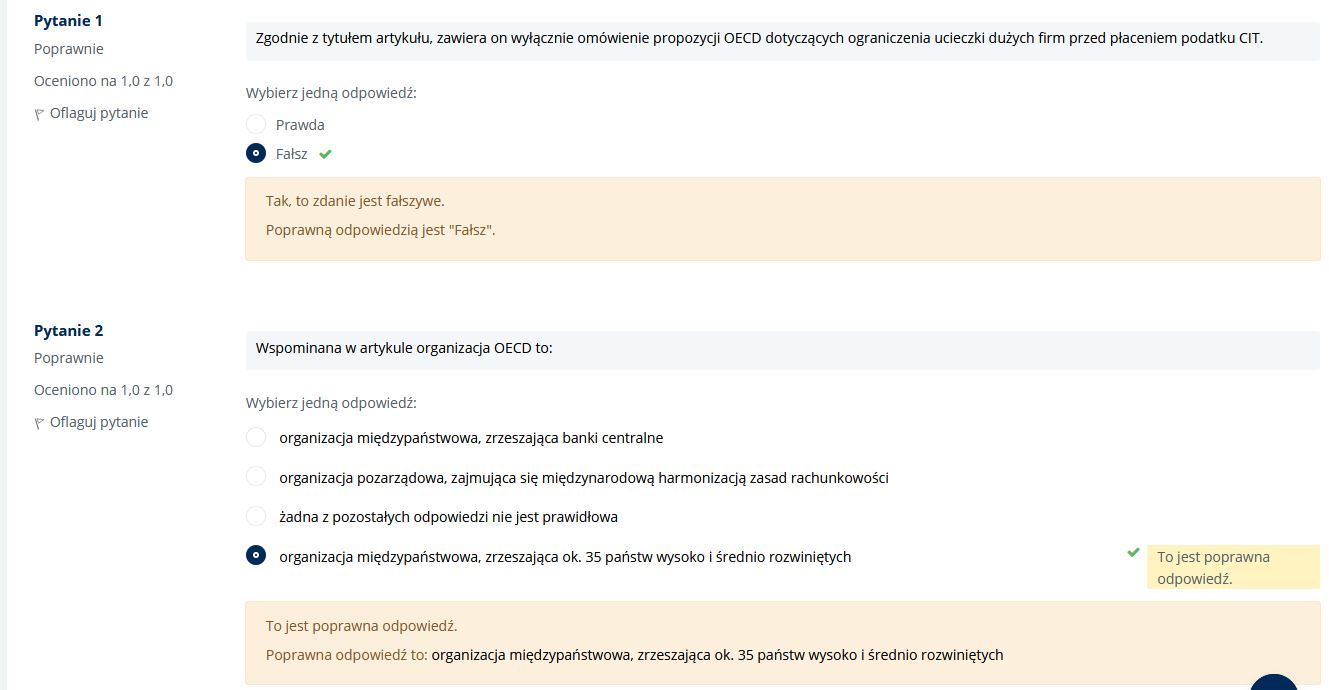The width and height of the screenshot is (1329, 690).
Task: Select the "Prawda" radio option
Action: [x=256, y=125]
